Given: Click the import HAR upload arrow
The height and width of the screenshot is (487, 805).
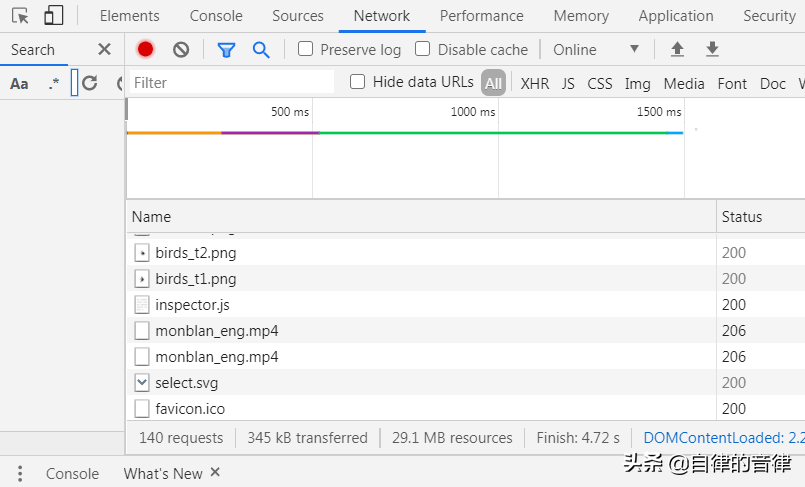Looking at the screenshot, I should 677,50.
